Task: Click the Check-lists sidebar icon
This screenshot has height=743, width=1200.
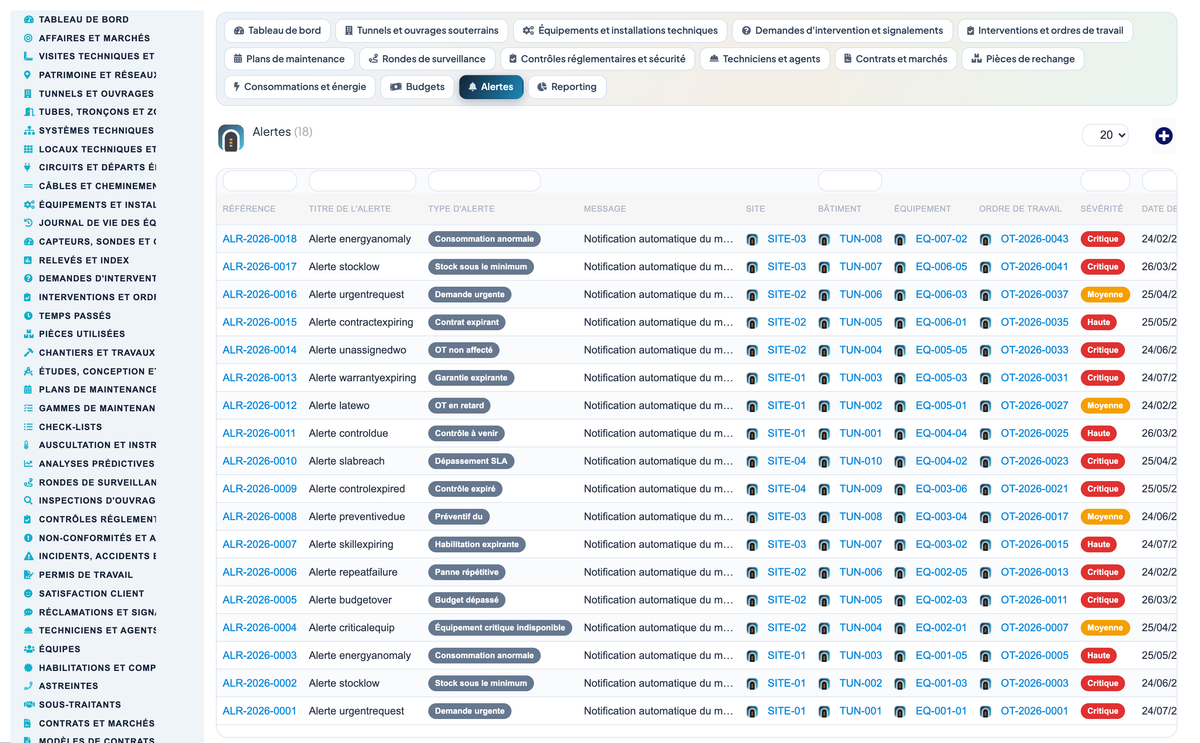Action: 28,427
